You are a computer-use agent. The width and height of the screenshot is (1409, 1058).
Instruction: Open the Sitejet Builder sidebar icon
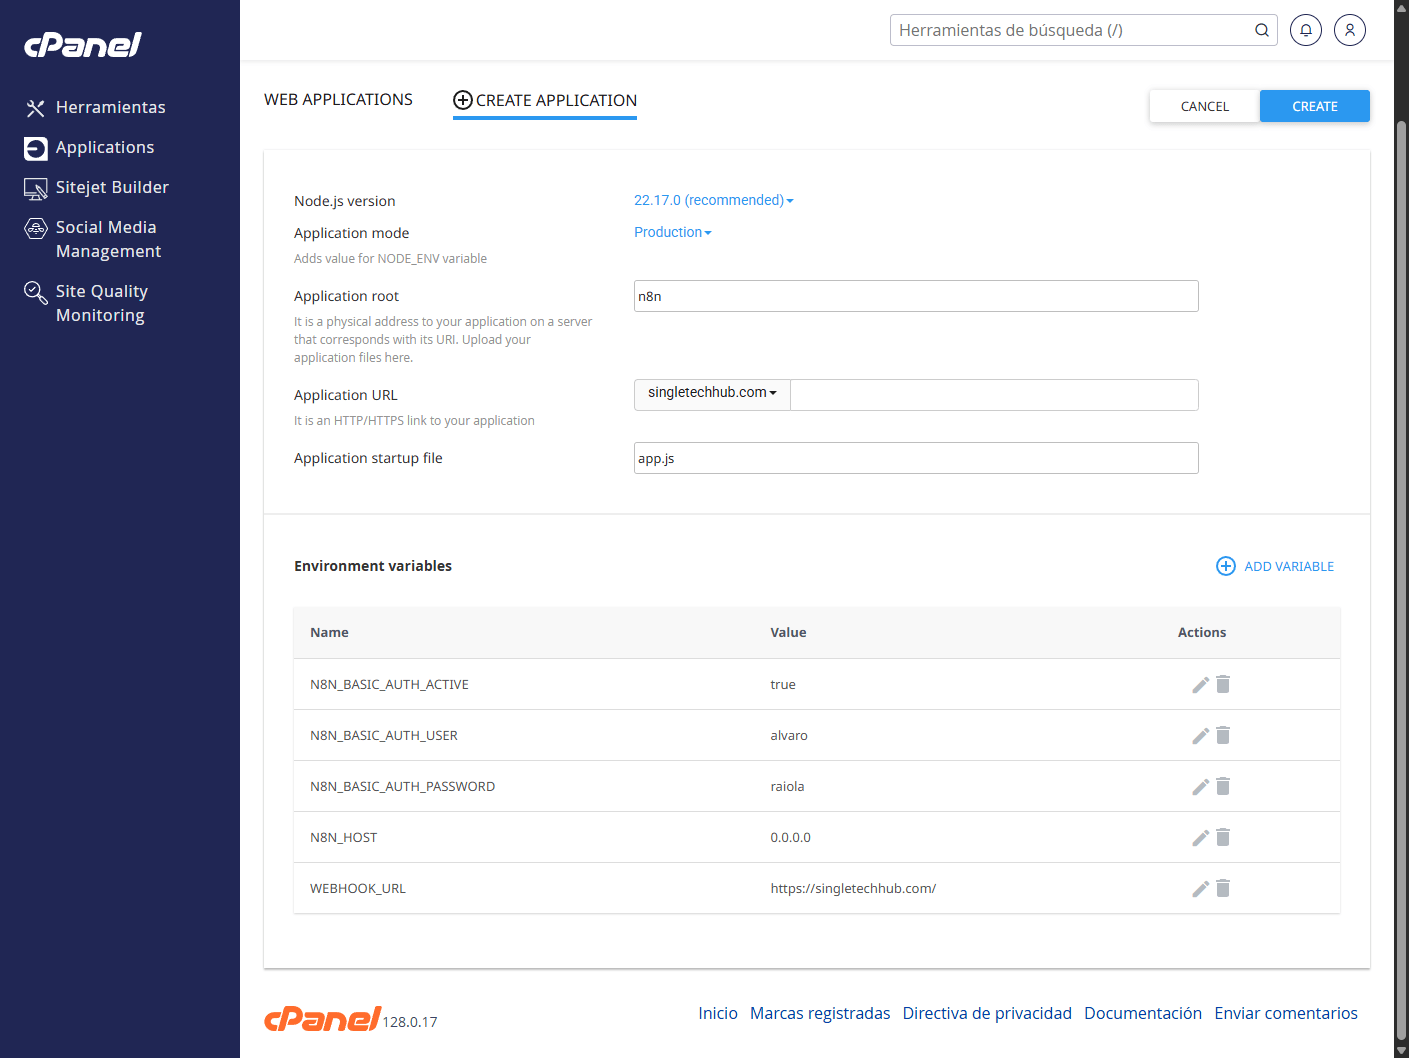coord(36,188)
